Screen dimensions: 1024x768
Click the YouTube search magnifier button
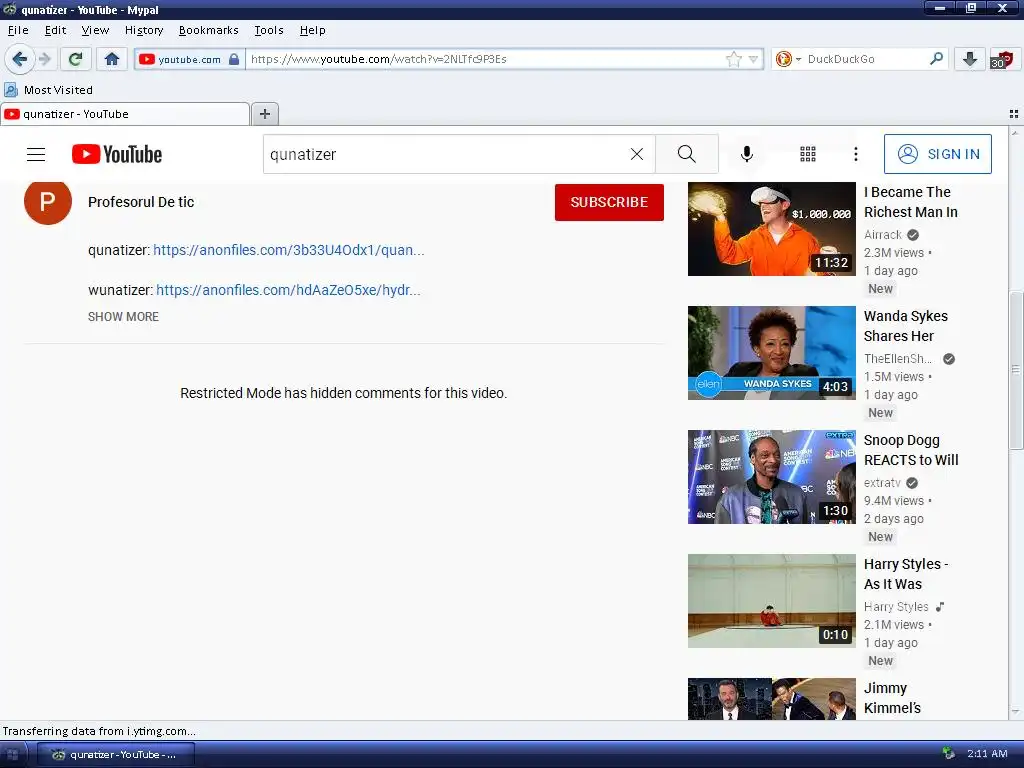click(x=686, y=154)
